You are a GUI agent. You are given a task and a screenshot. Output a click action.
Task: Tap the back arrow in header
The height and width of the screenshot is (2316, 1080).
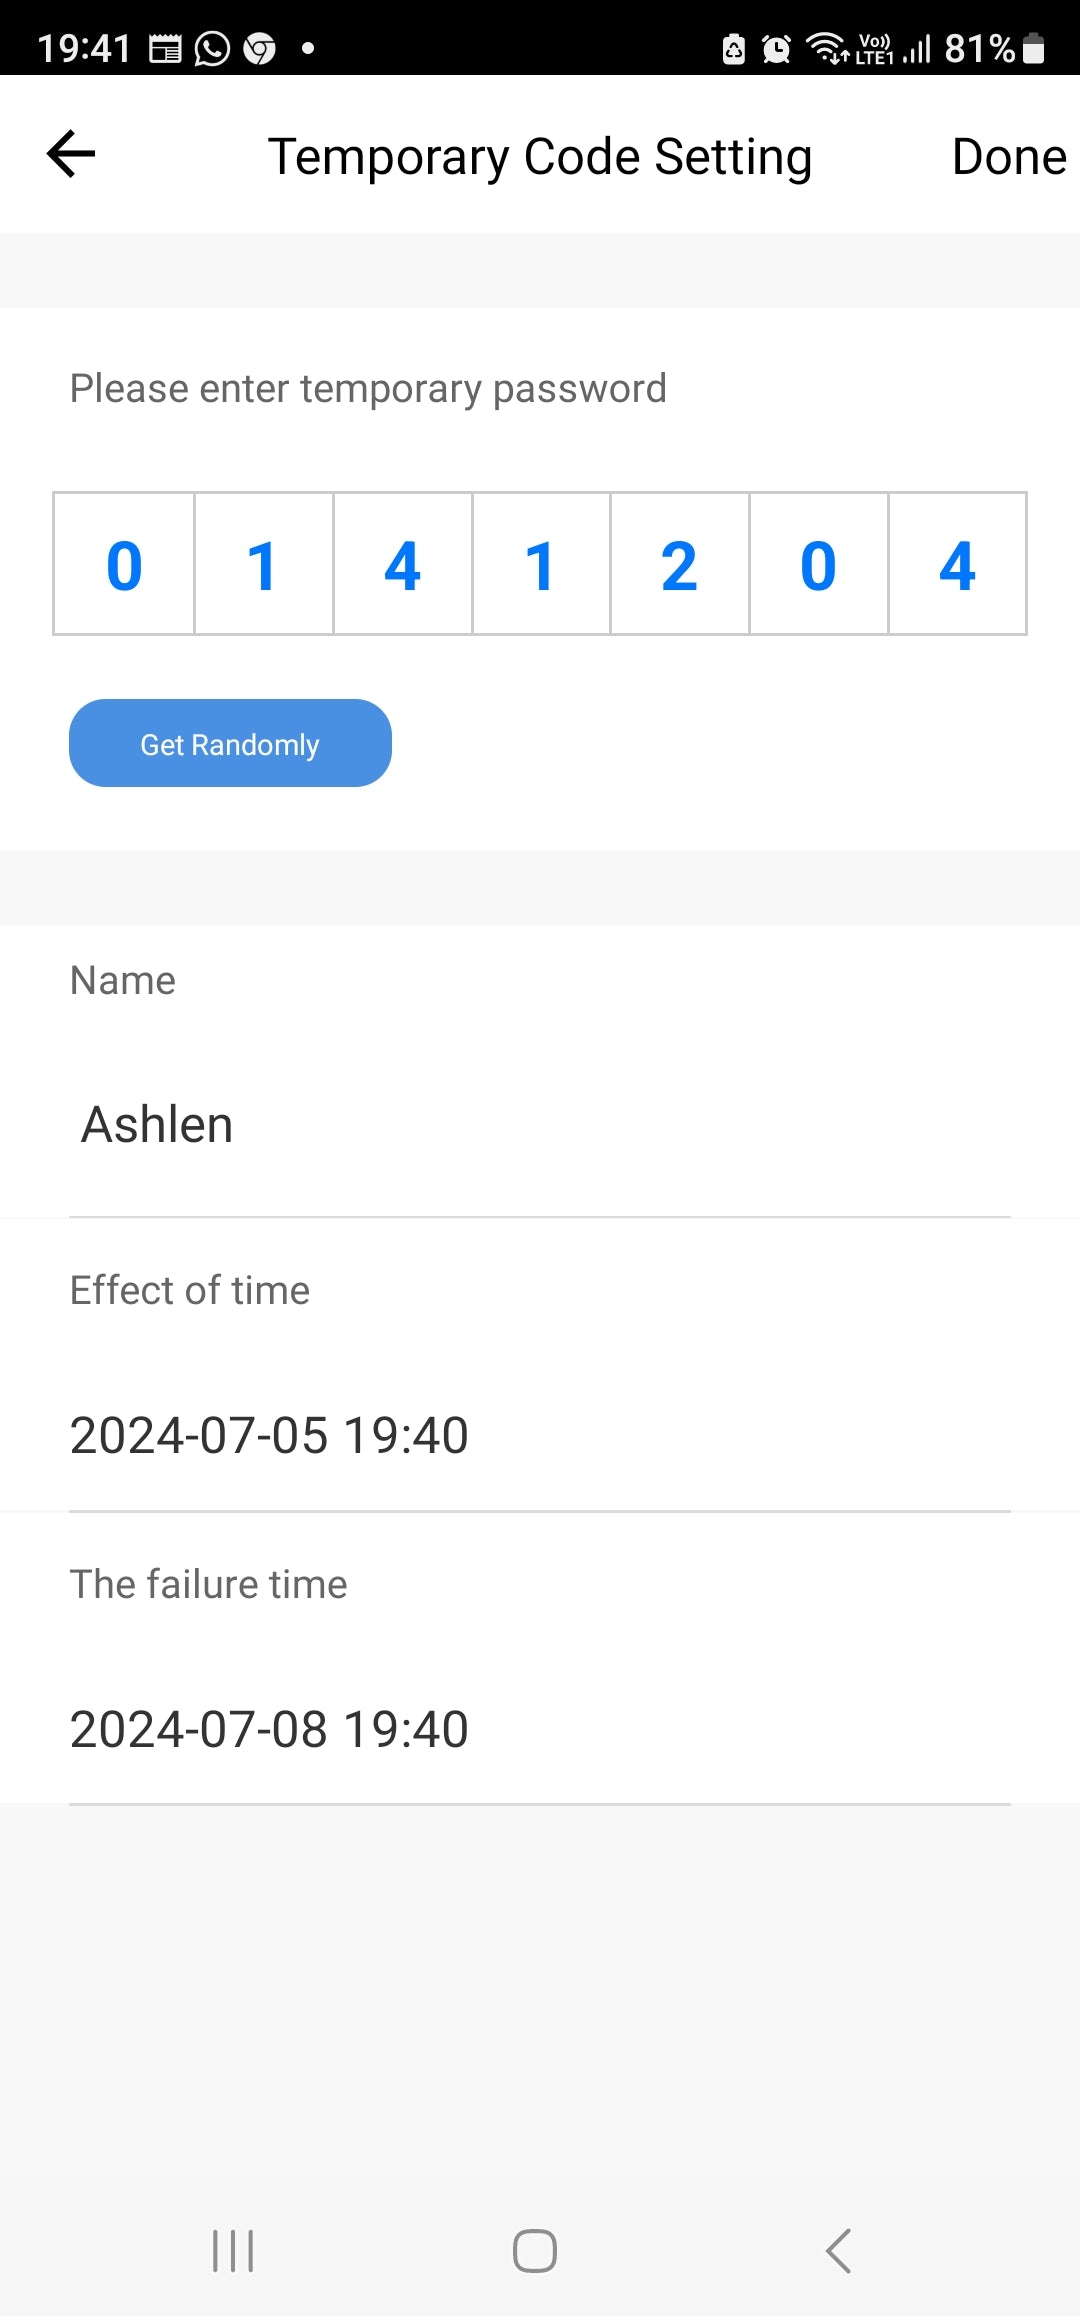point(71,154)
